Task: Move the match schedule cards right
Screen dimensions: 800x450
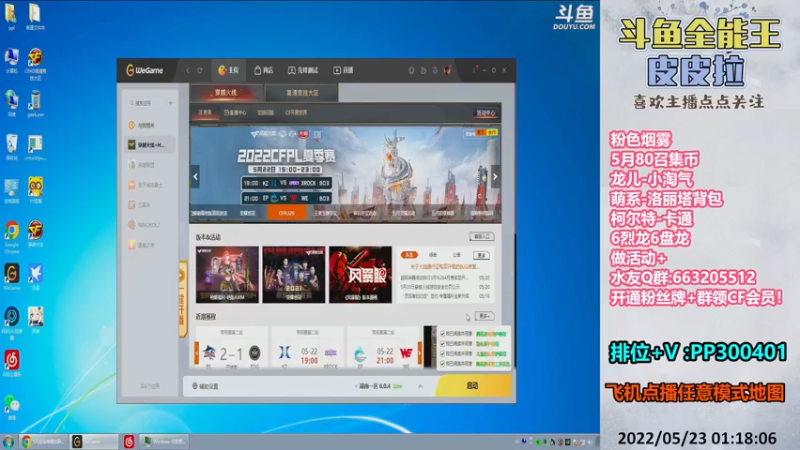Action: (x=420, y=352)
